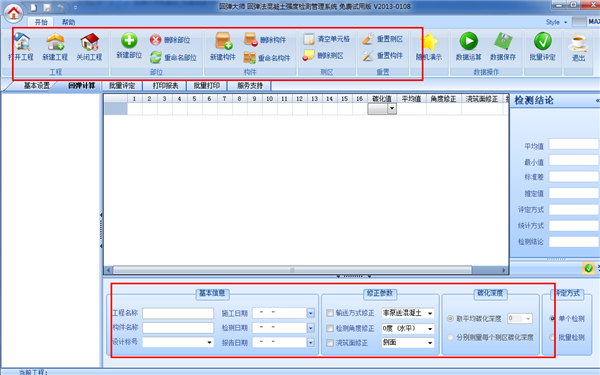Open the 施工日期 date picker arrow
The width and height of the screenshot is (600, 375).
(310, 313)
